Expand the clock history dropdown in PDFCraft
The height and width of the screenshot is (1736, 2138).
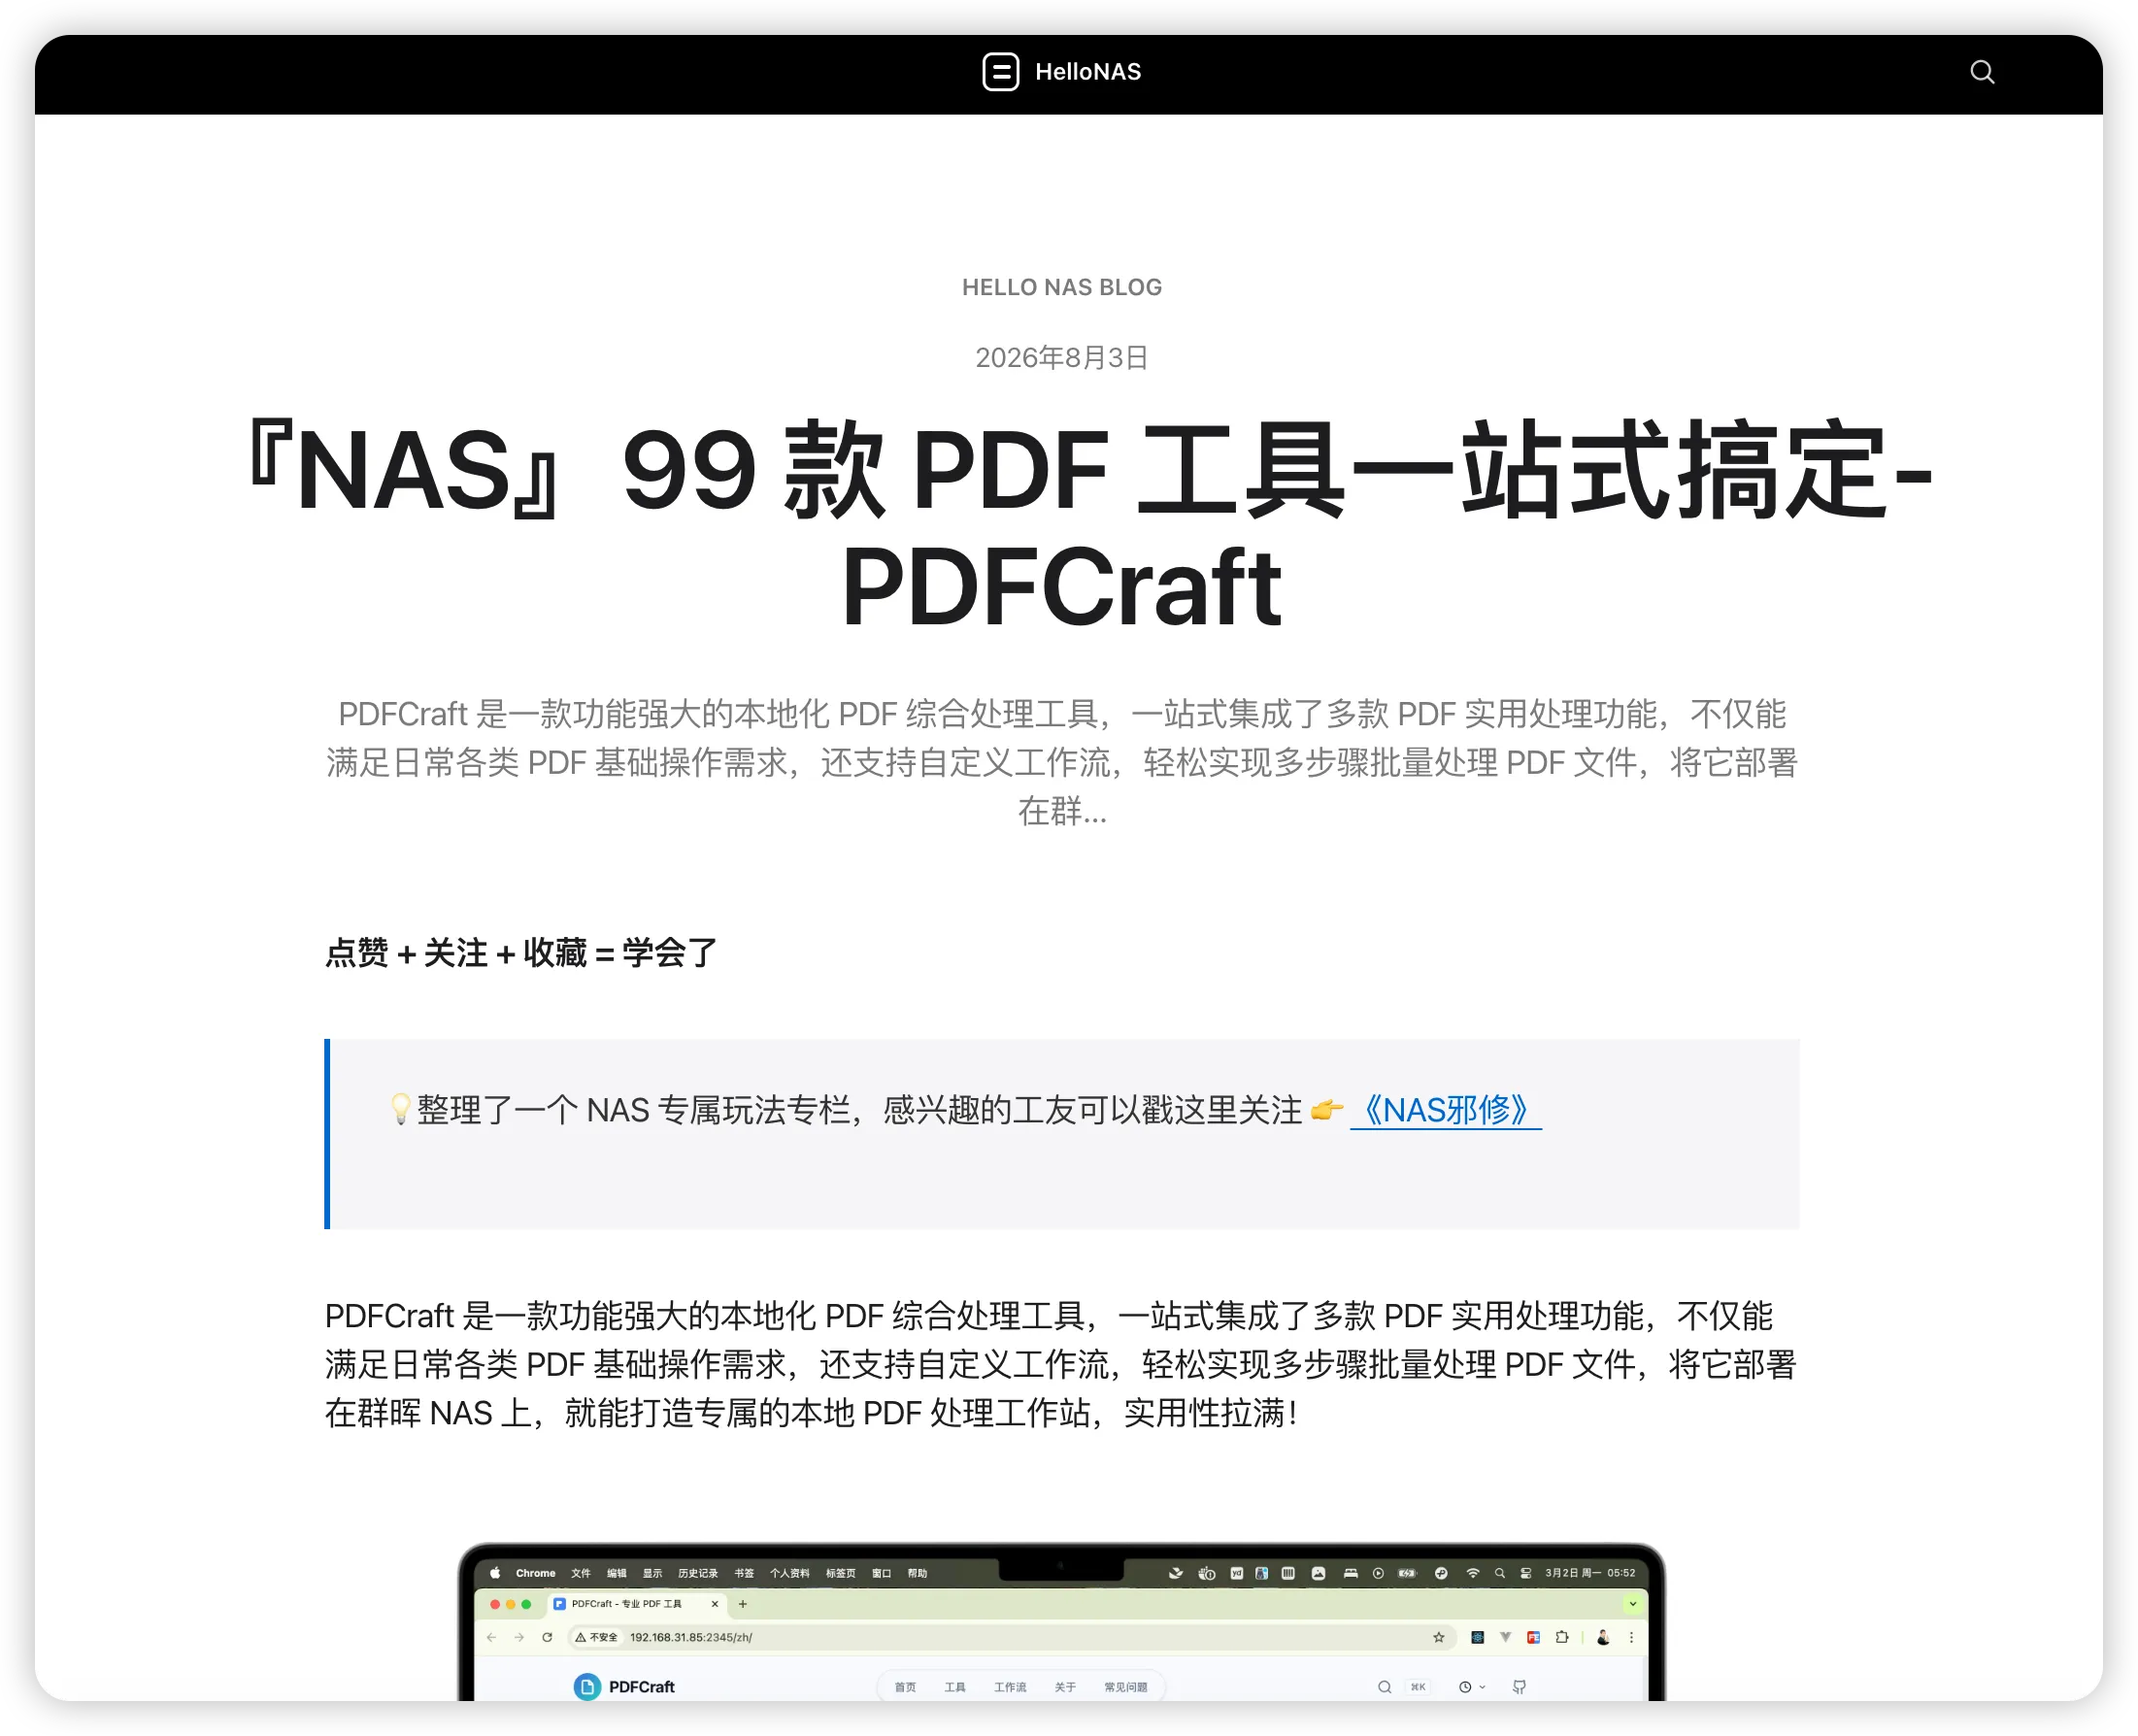[1471, 1687]
